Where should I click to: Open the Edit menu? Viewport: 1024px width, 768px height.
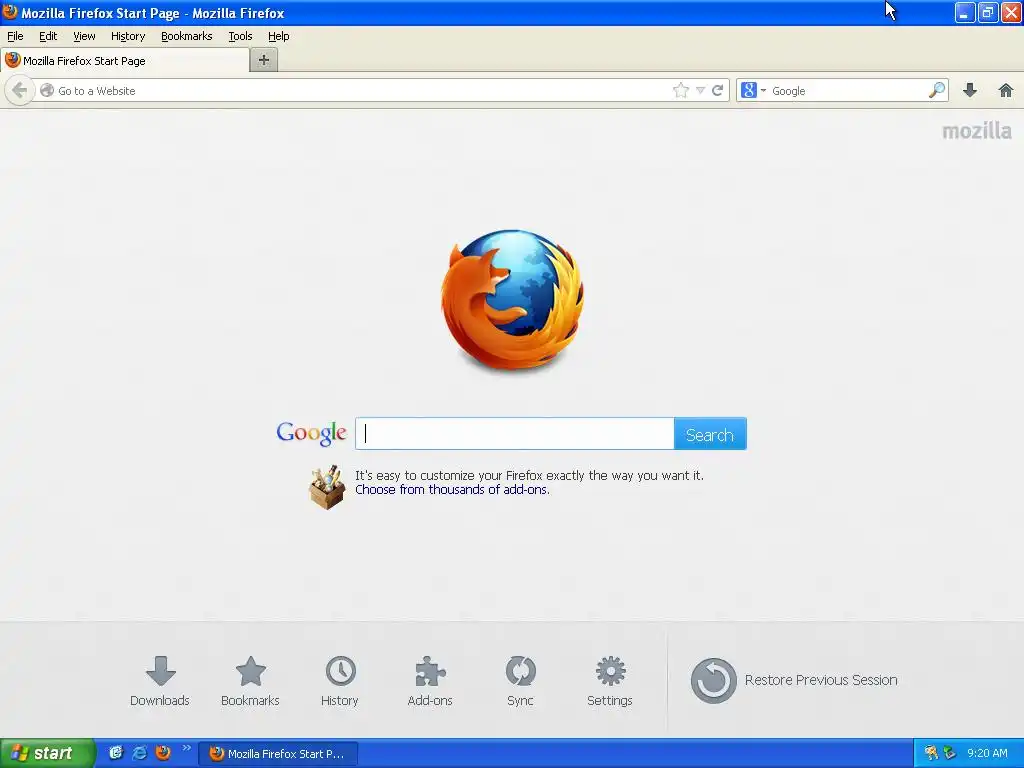coord(48,36)
